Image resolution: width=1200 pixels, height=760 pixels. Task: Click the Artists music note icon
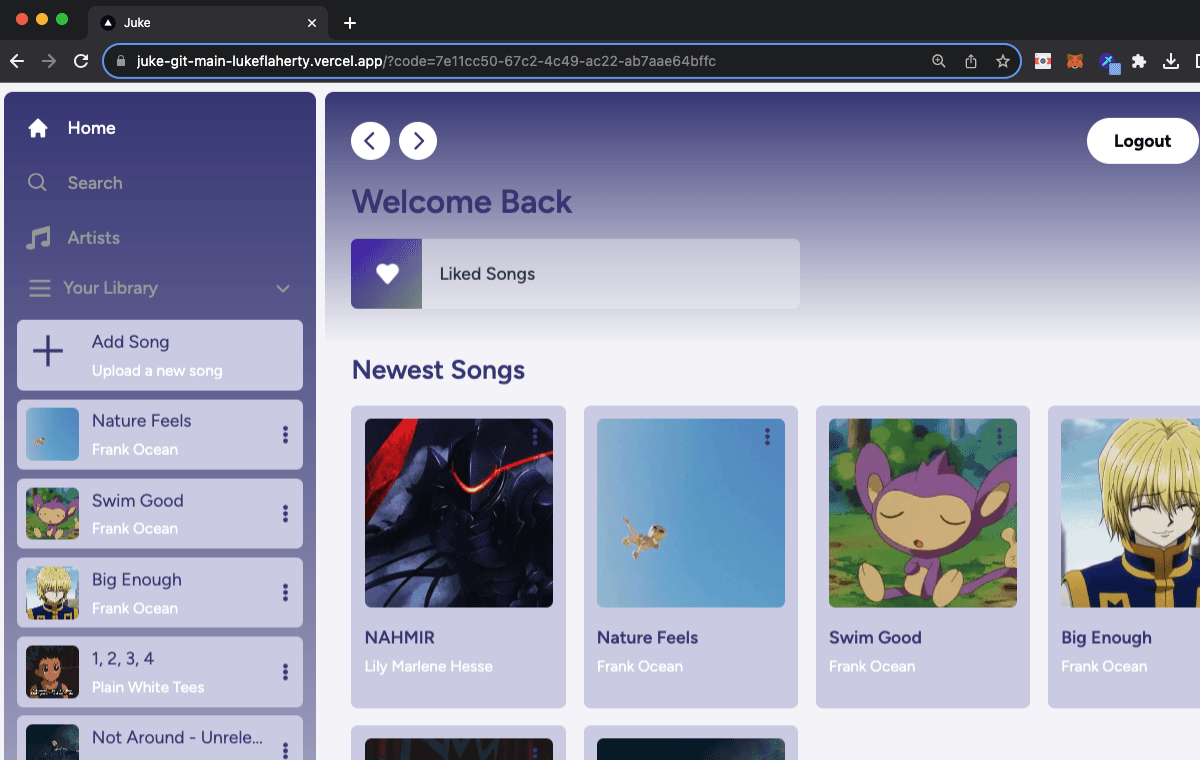point(38,238)
